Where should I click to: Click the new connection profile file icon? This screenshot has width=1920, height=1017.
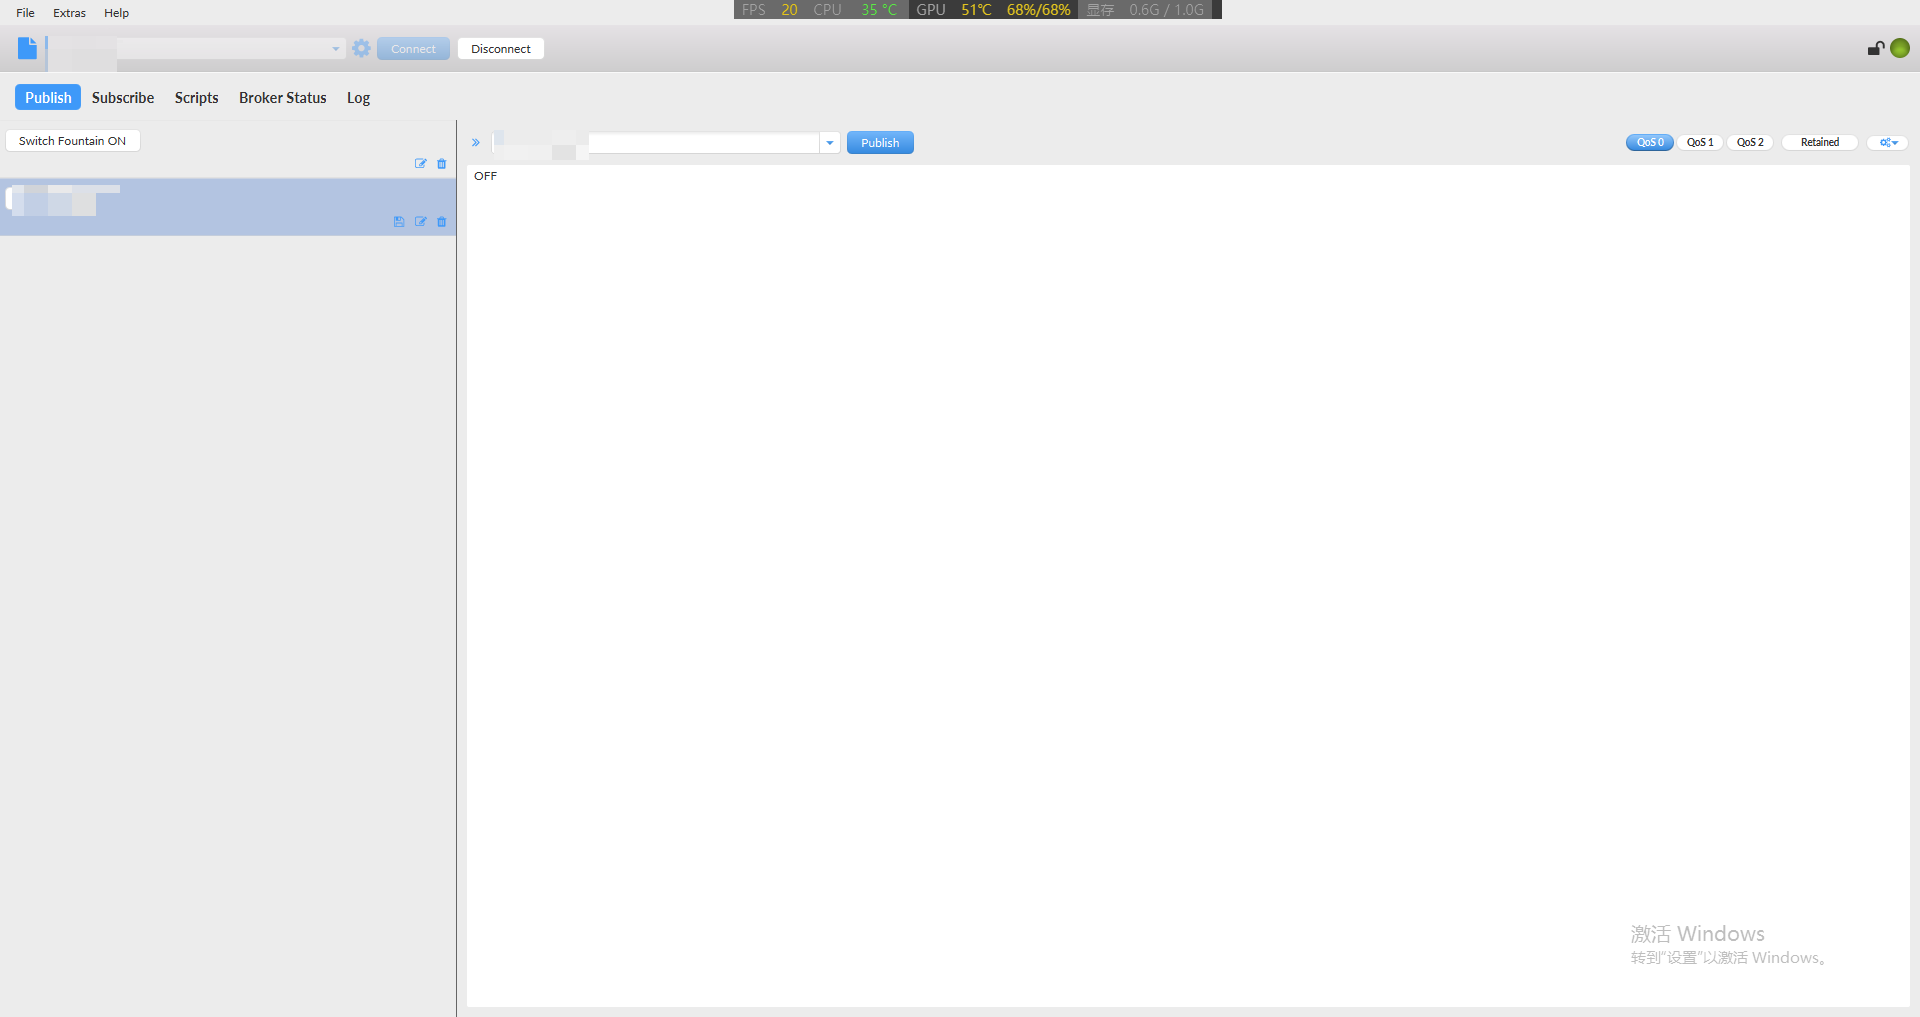pyautogui.click(x=27, y=48)
